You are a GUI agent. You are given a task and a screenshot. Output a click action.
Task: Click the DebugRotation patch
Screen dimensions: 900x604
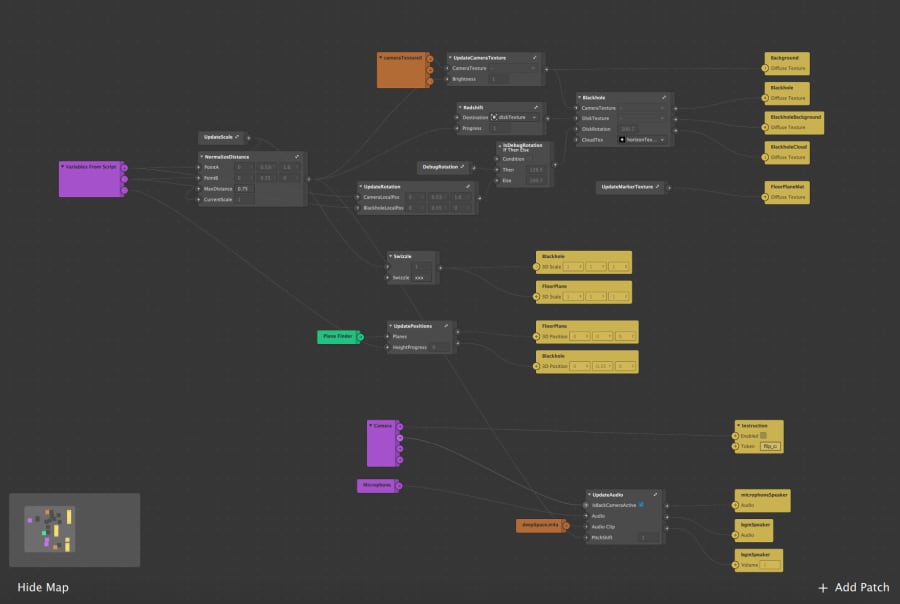pos(443,167)
